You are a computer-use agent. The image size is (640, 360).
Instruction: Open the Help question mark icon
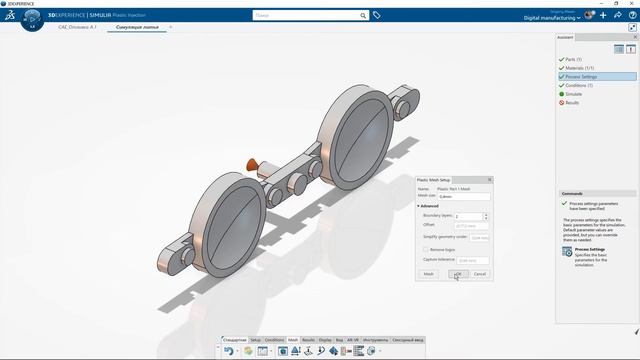click(x=632, y=15)
